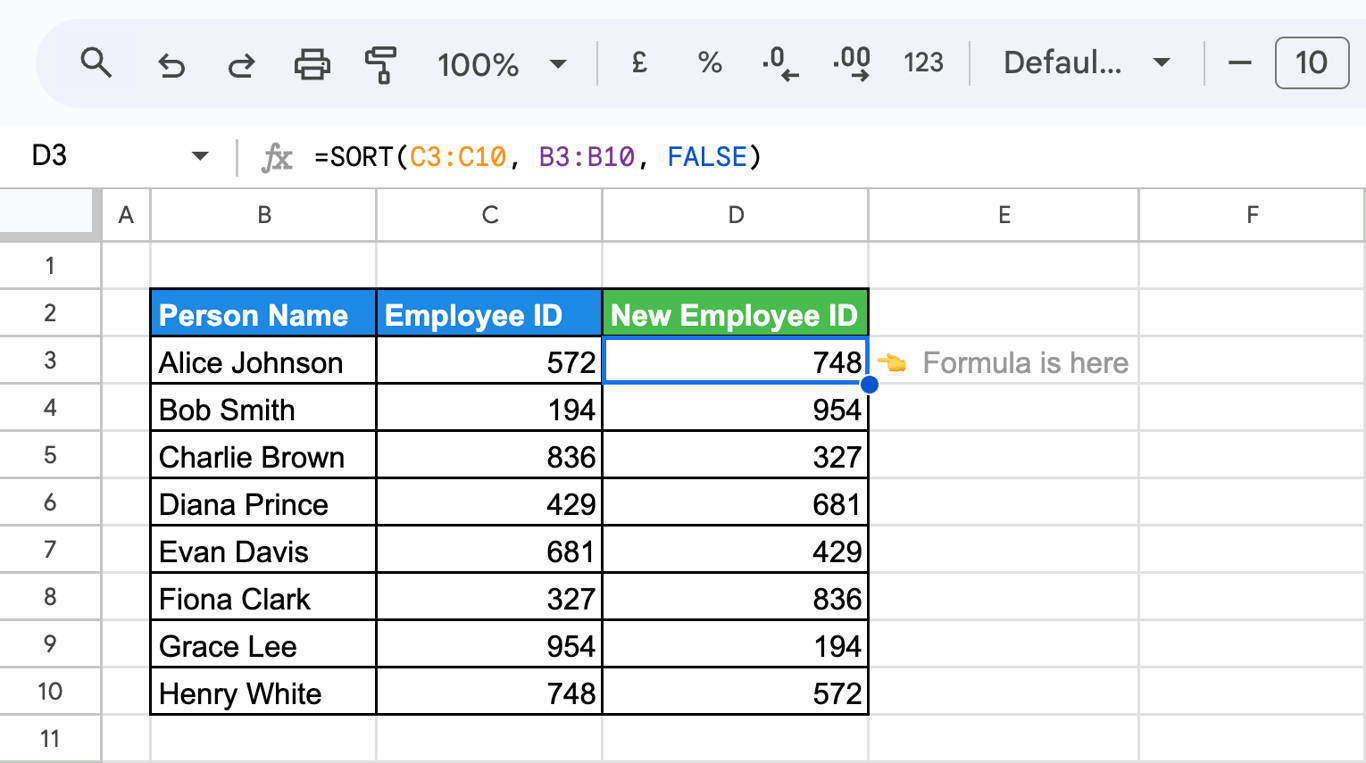Image resolution: width=1366 pixels, height=763 pixels.
Task: Open the Default font dropdown
Action: 1086,64
